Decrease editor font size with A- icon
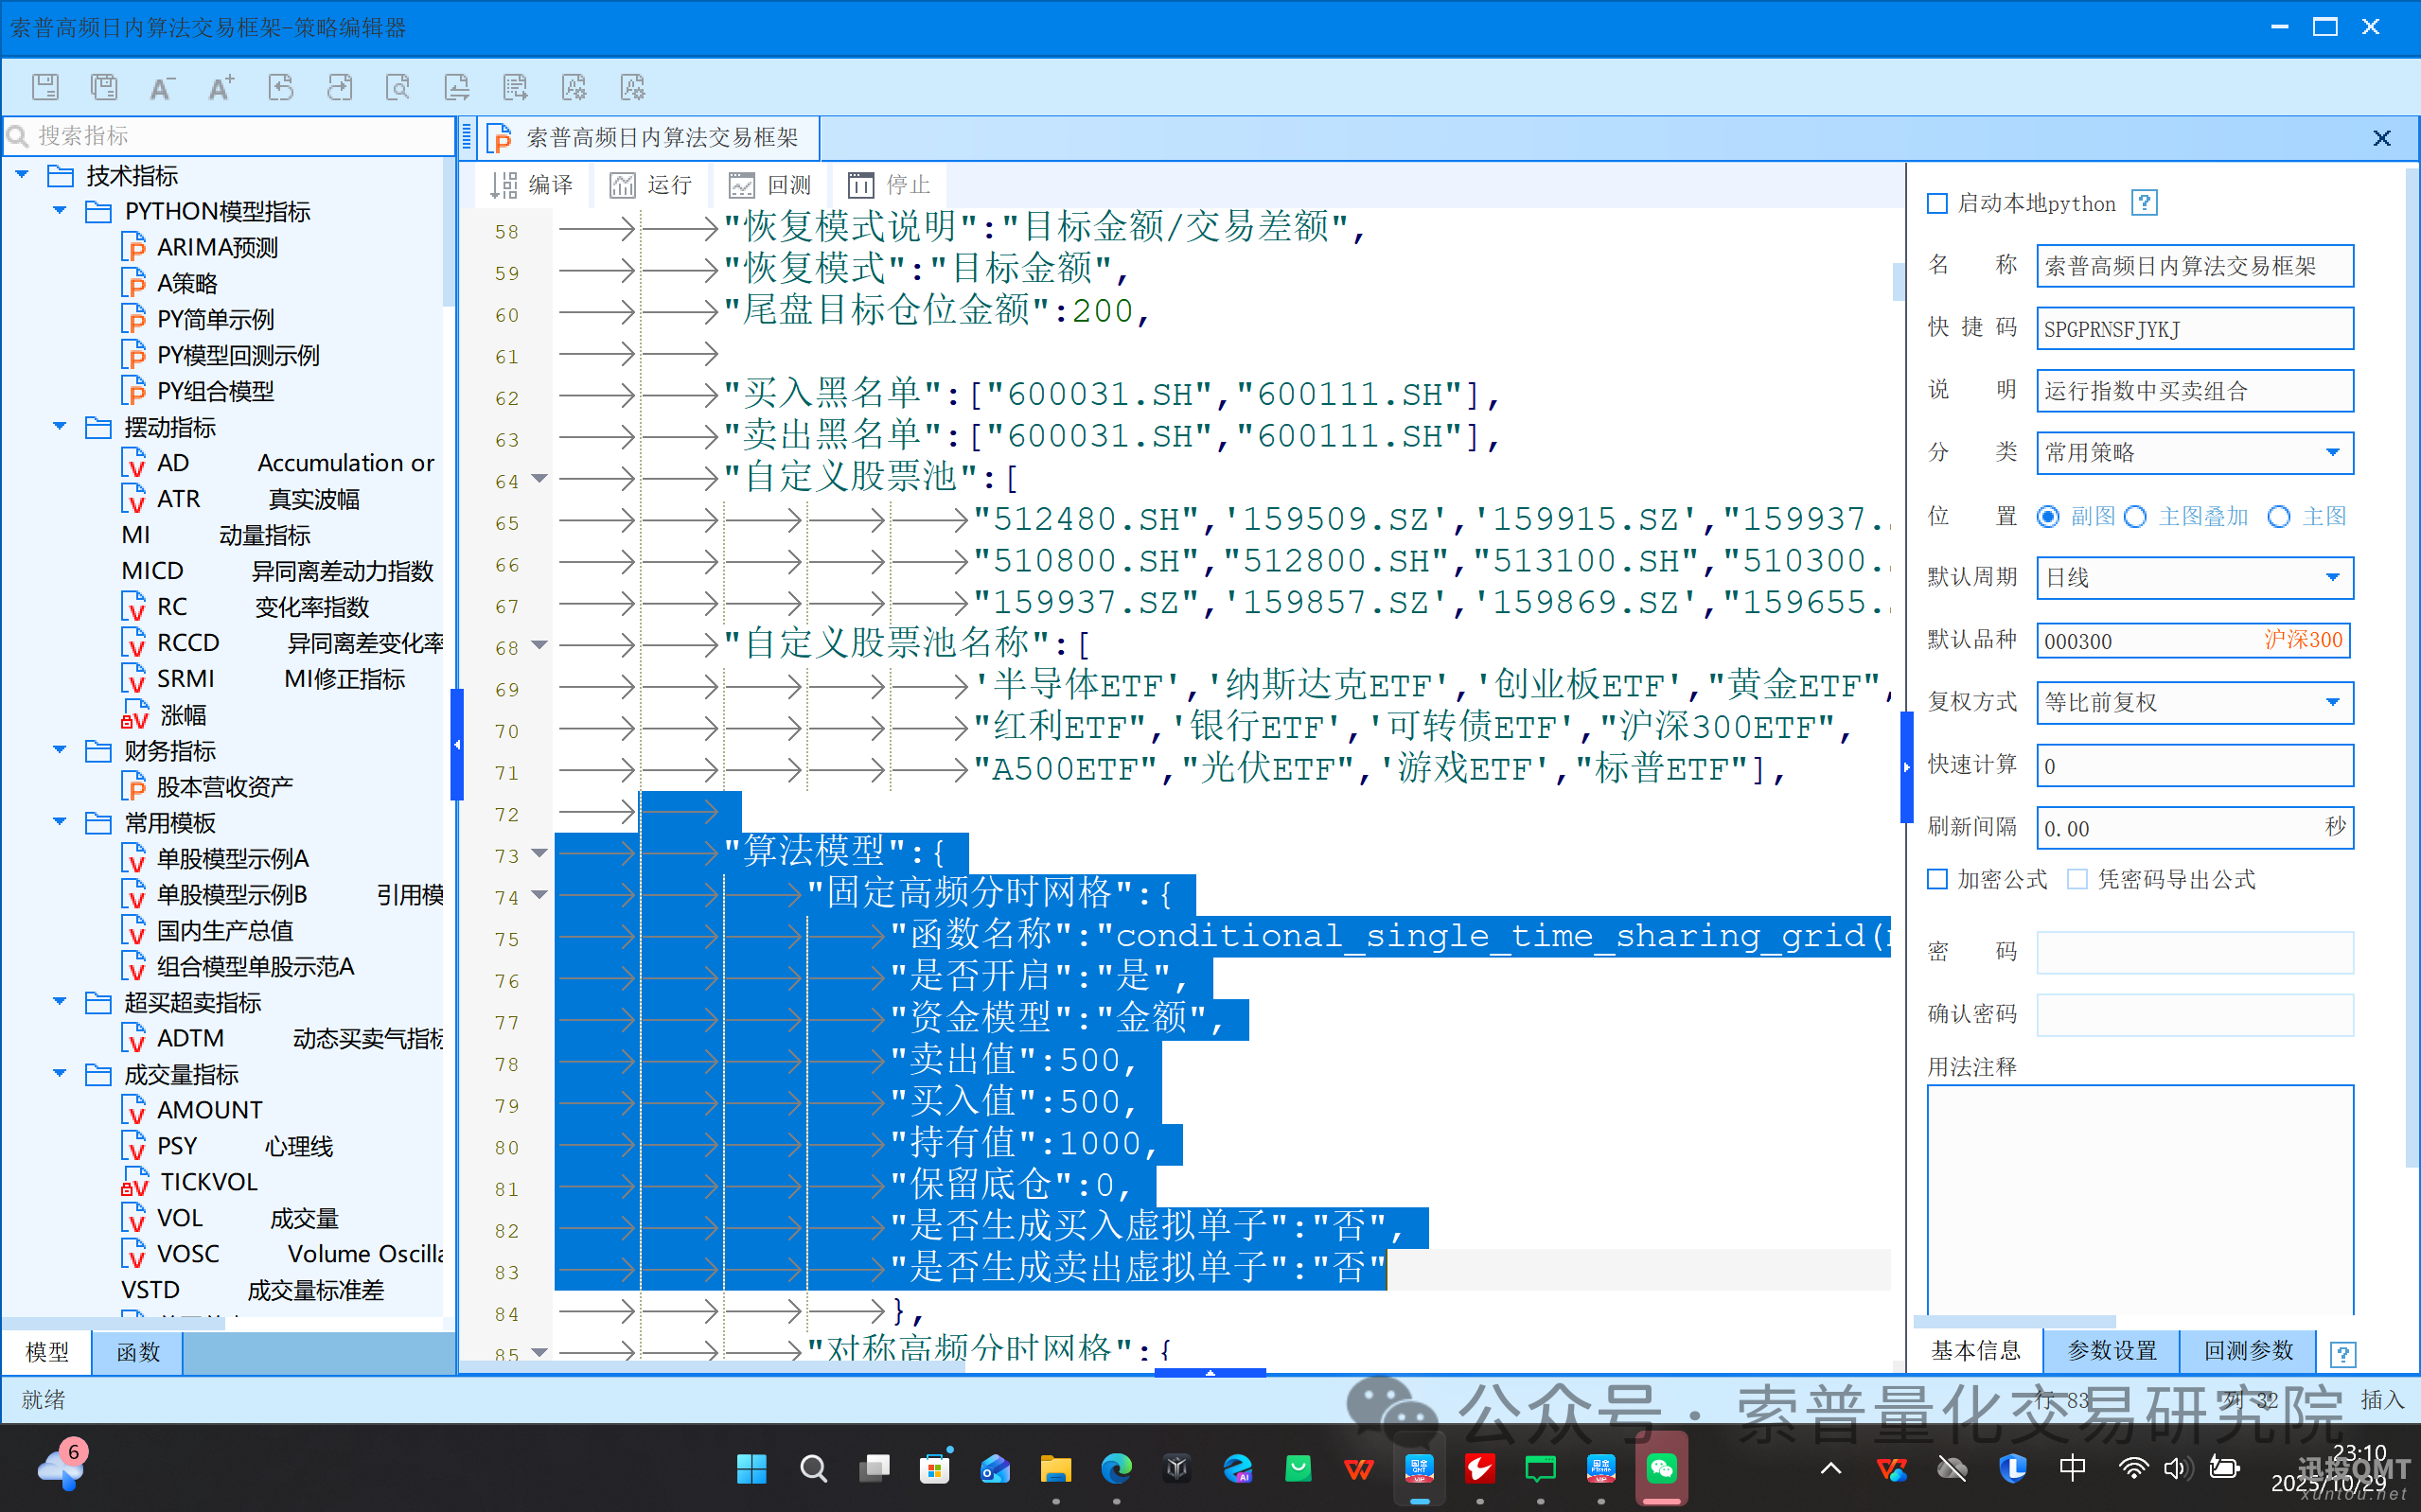Screen dimensions: 2421x1512 point(162,87)
